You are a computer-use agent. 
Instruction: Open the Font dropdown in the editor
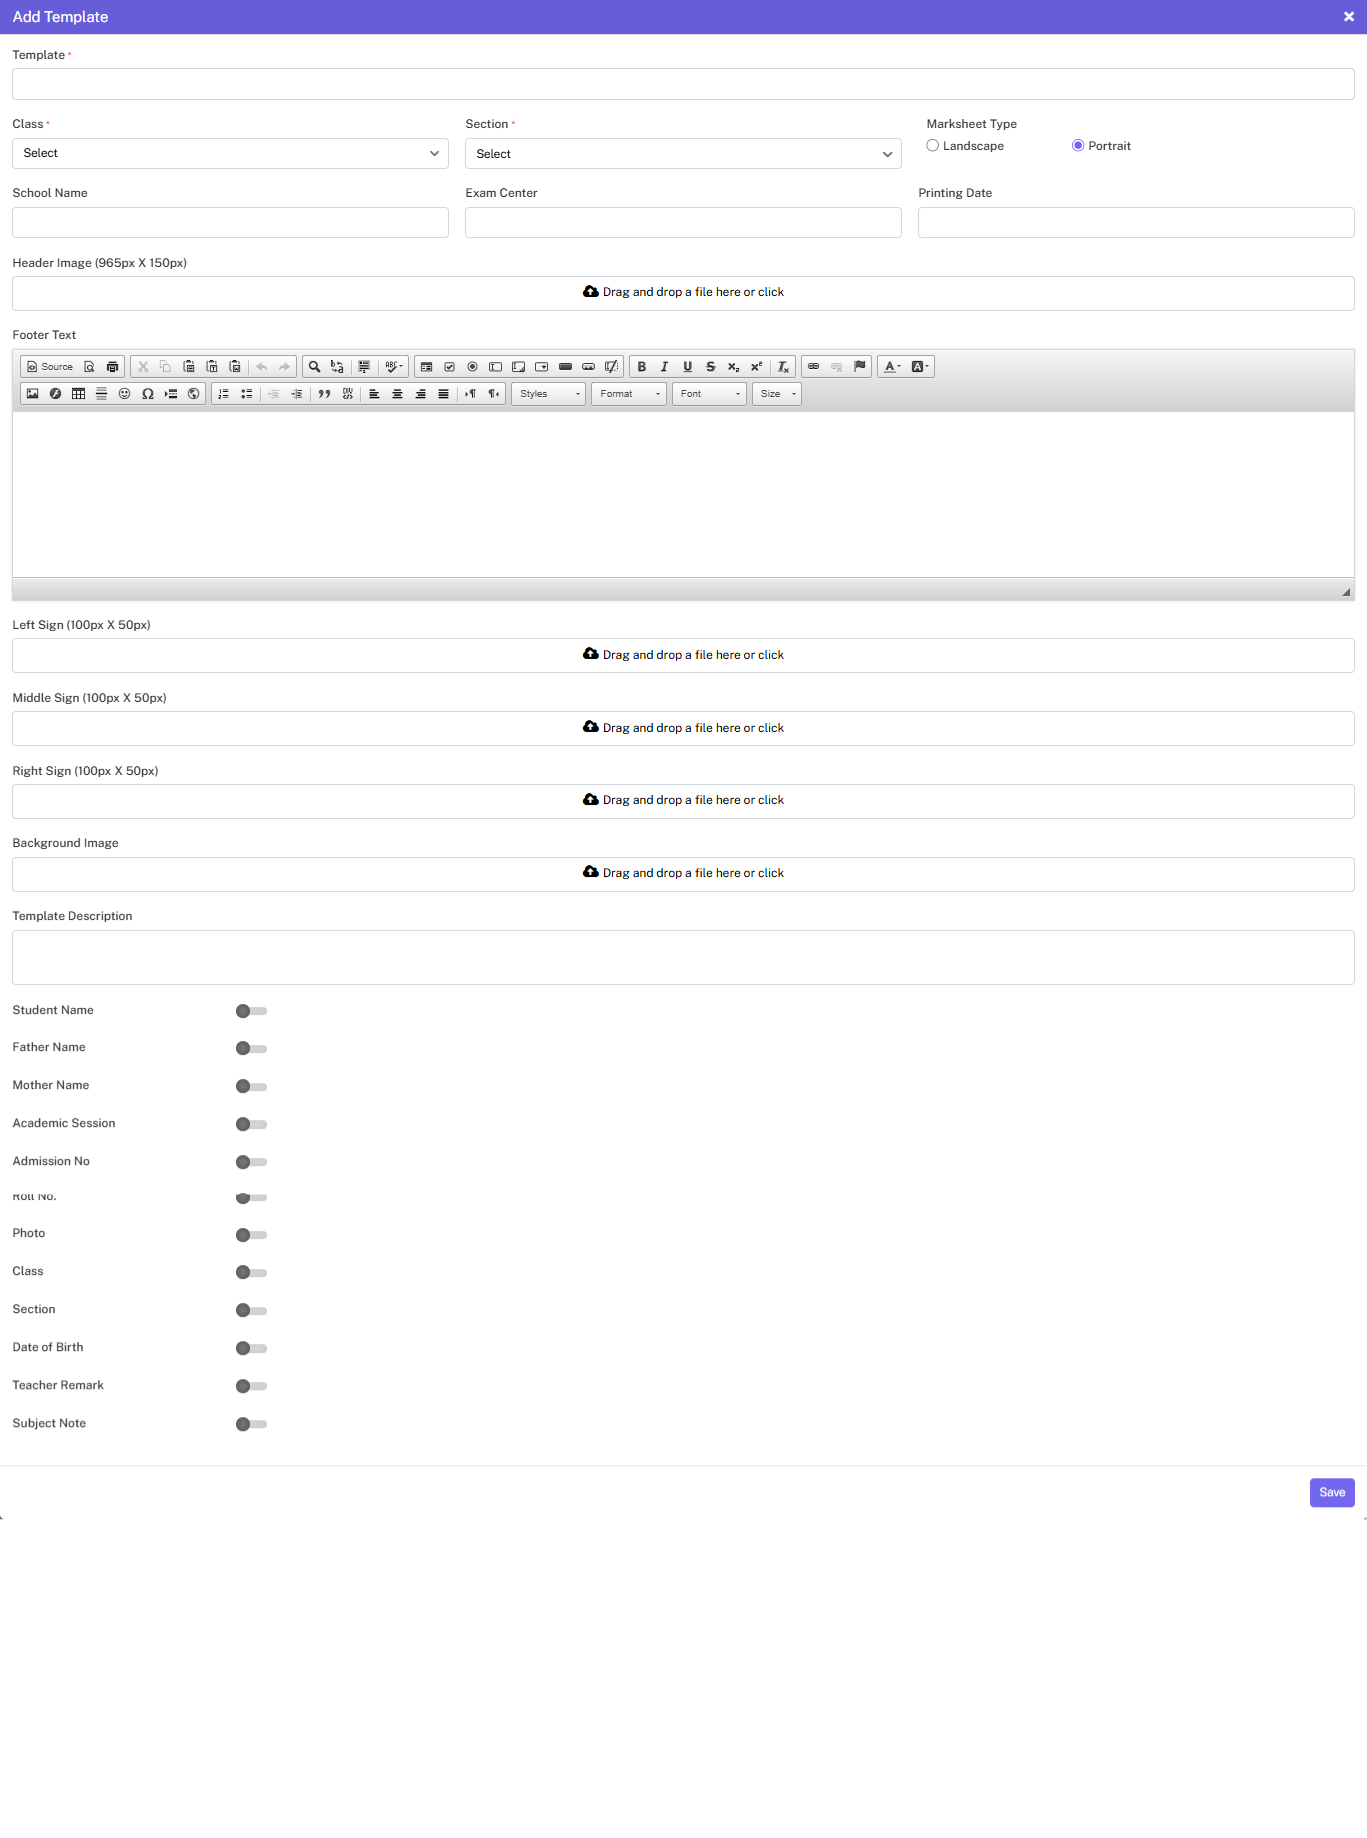(709, 394)
